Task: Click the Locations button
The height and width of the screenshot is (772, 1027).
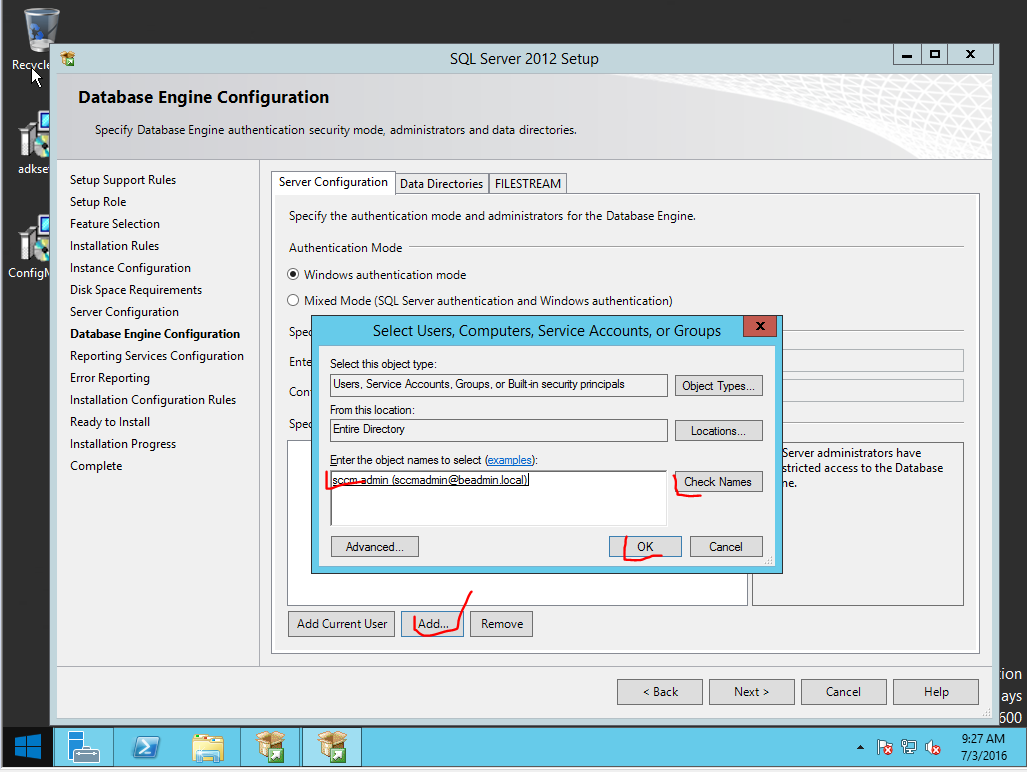Action: (719, 431)
